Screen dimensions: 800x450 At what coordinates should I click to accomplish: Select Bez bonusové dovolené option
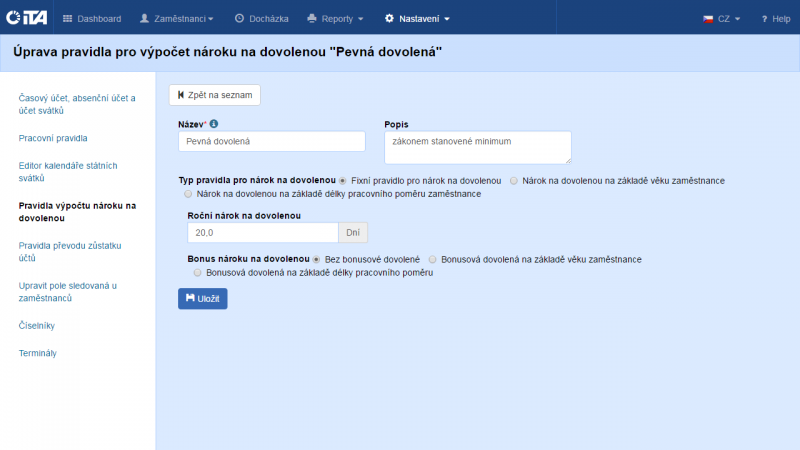point(317,259)
